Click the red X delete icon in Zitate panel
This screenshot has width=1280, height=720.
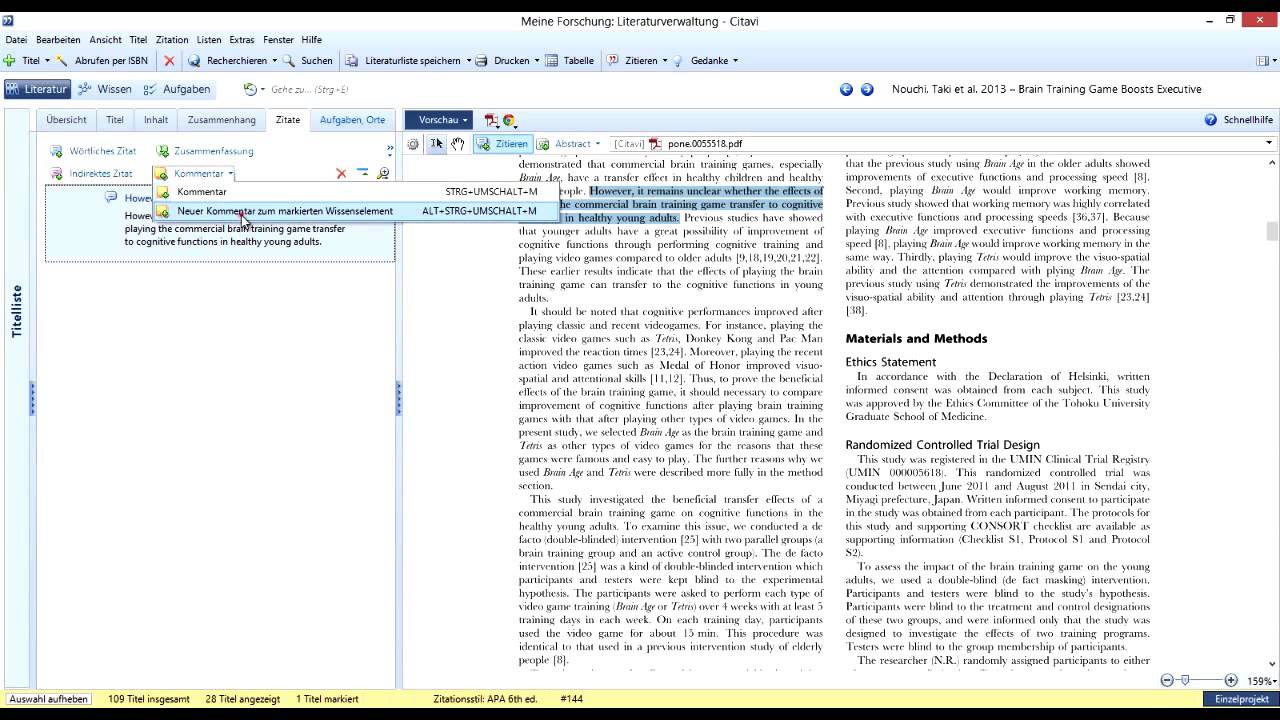[x=341, y=173]
